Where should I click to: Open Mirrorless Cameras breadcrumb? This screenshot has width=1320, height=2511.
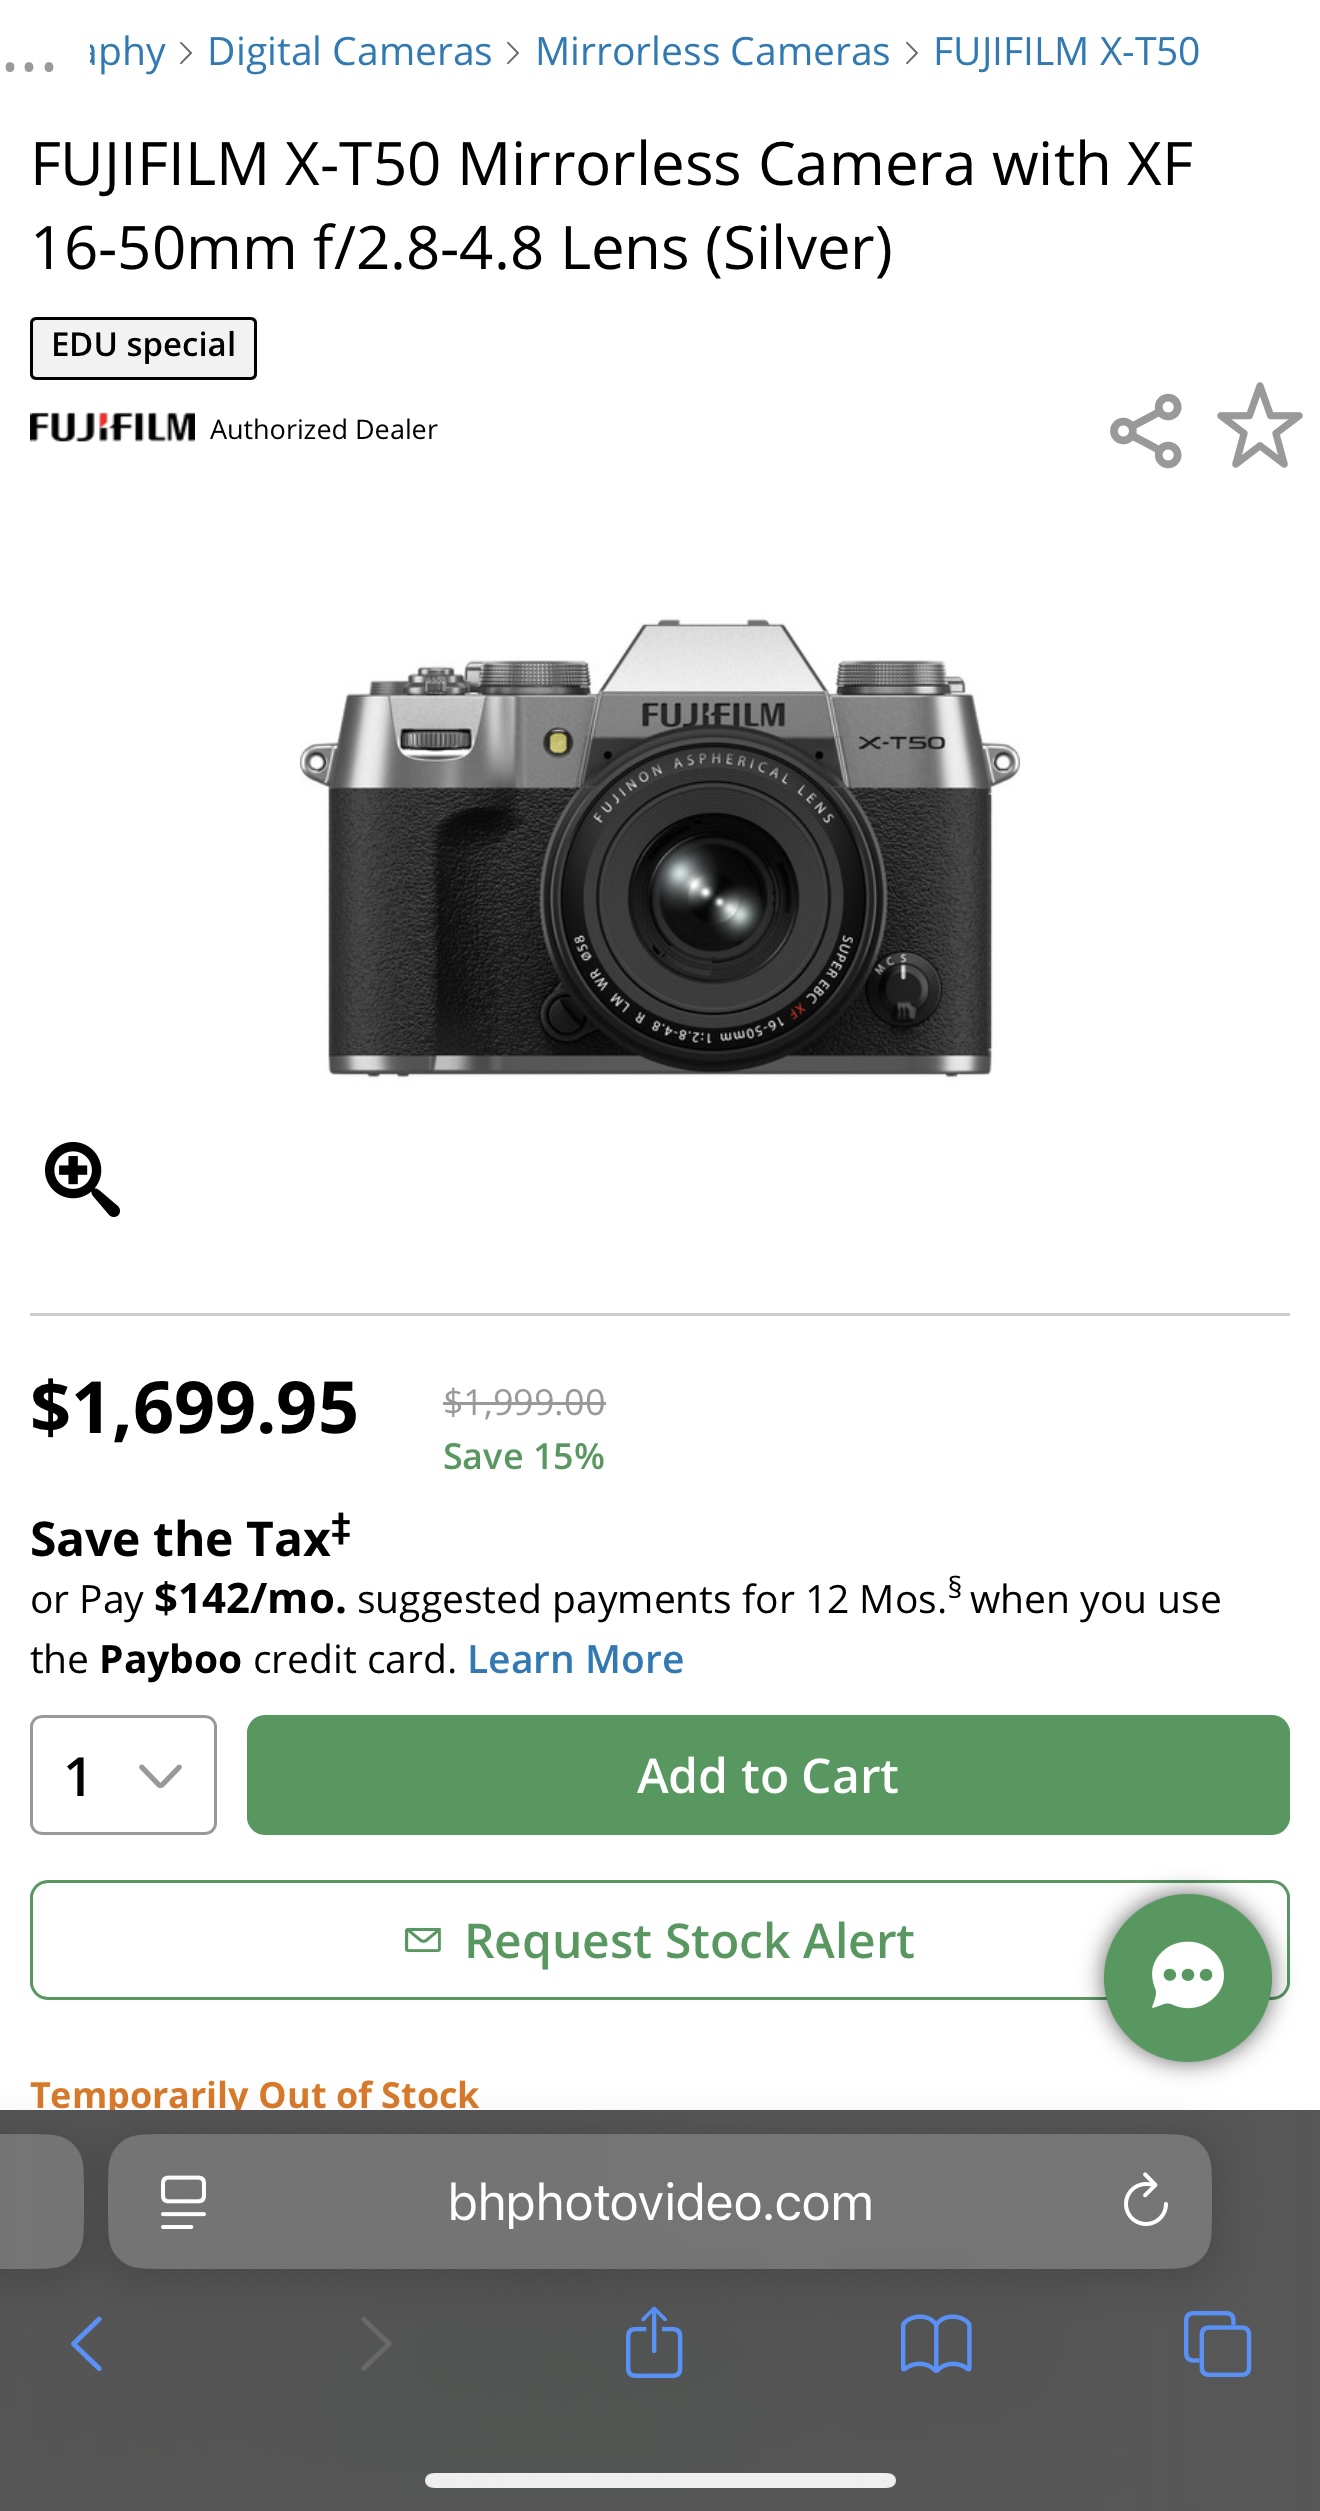(712, 52)
